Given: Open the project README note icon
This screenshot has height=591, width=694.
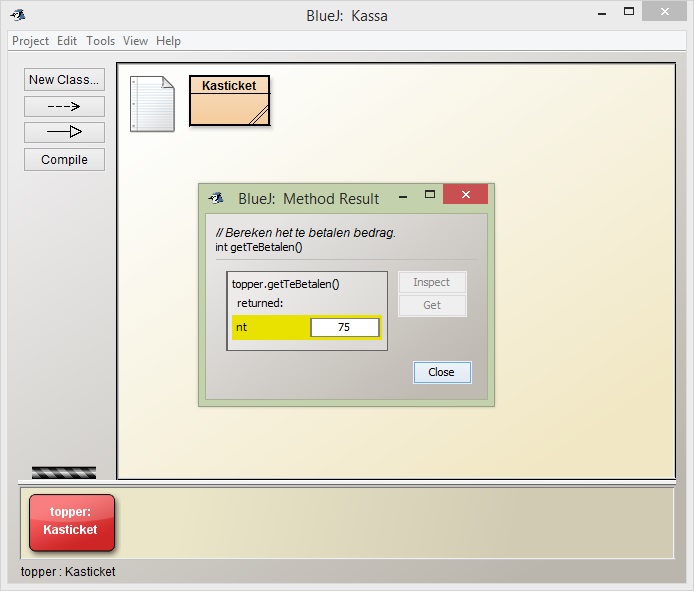Looking at the screenshot, I should pos(152,104).
